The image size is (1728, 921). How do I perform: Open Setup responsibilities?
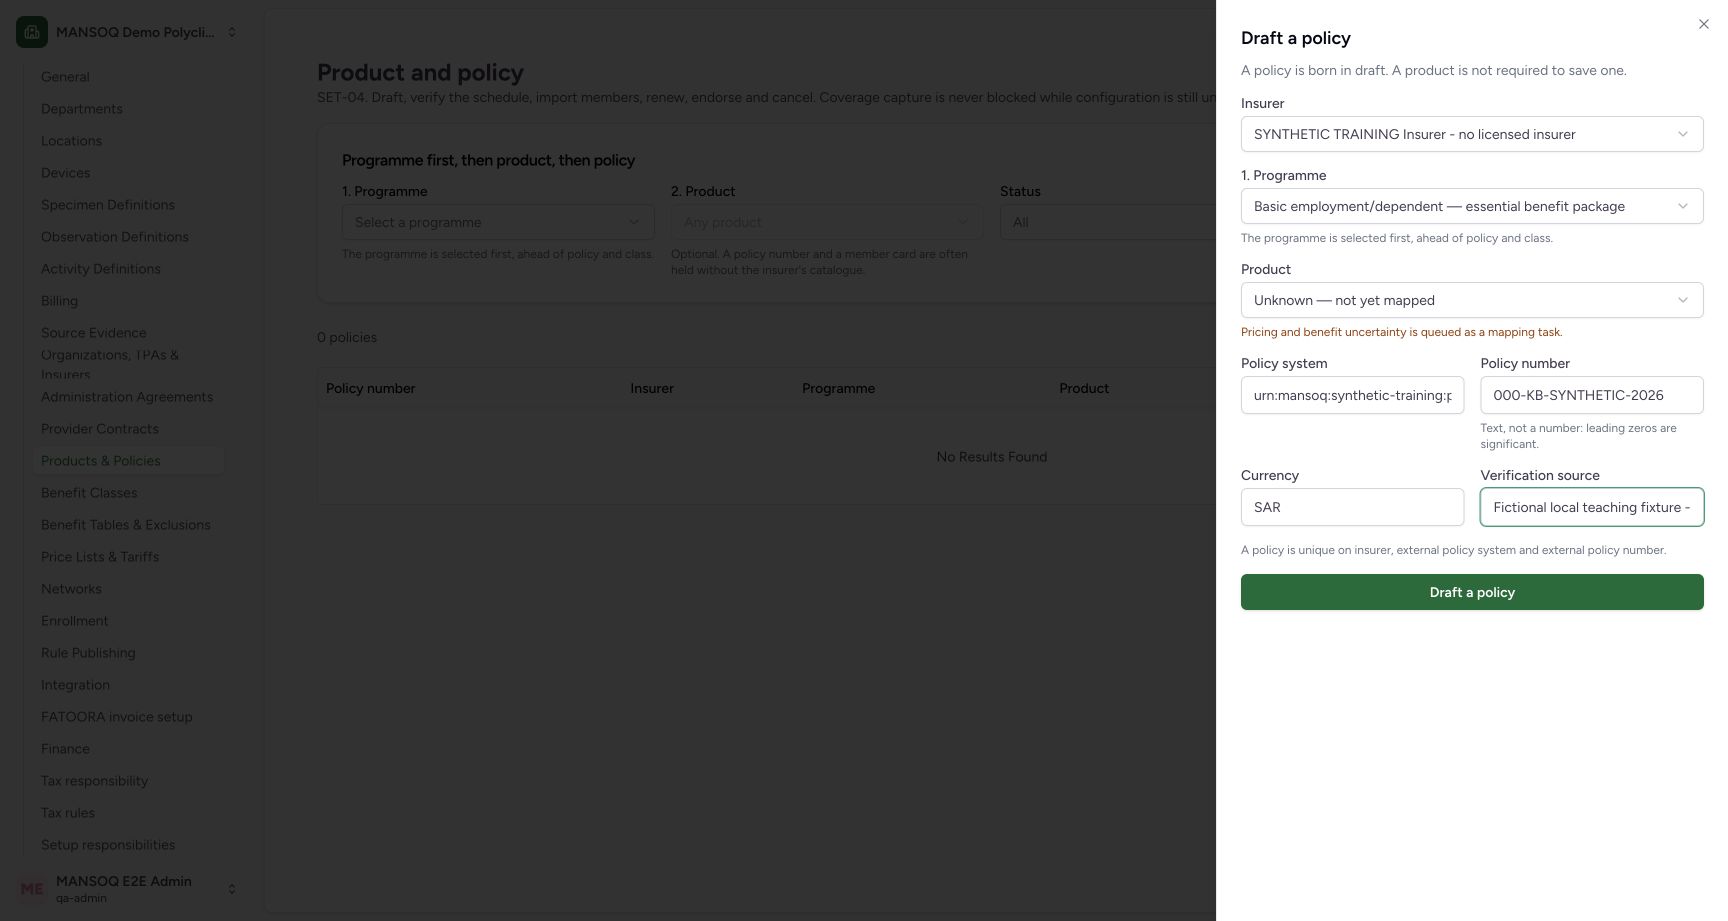[x=108, y=845]
